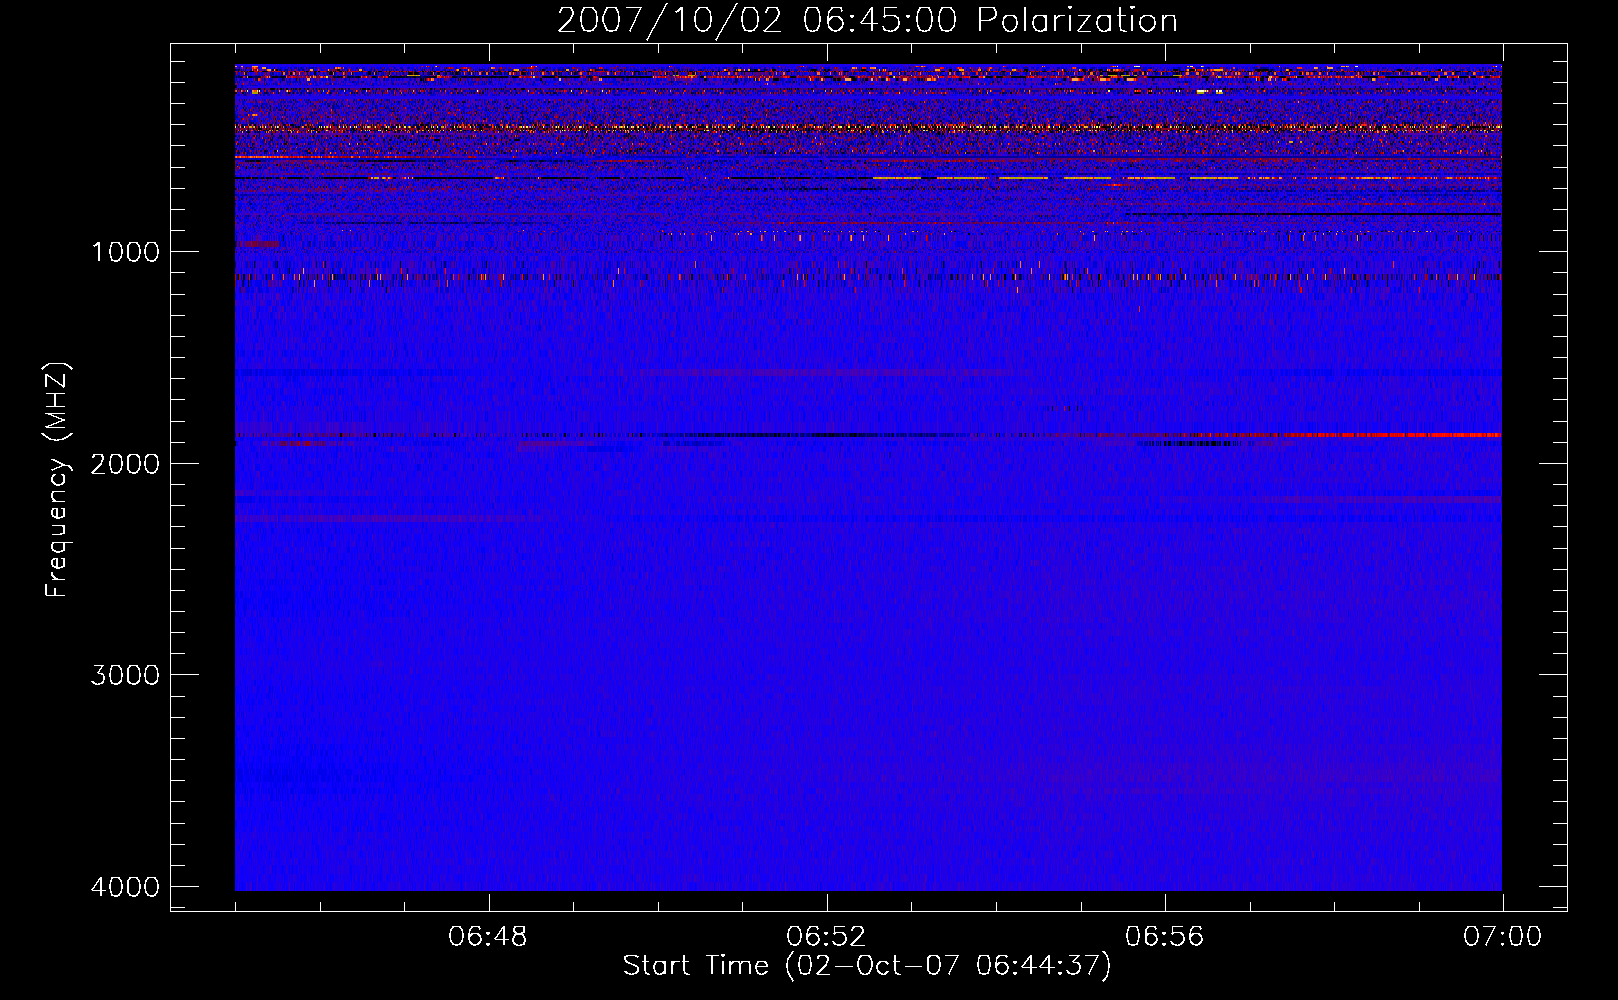
Task: Click the plot title '2007/10/02 06:45:00 Polarization'
Action: 867,21
